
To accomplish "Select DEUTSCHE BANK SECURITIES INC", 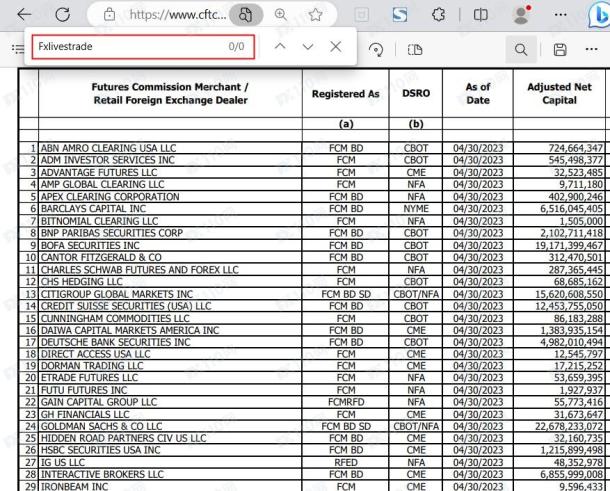I will pyautogui.click(x=116, y=342).
